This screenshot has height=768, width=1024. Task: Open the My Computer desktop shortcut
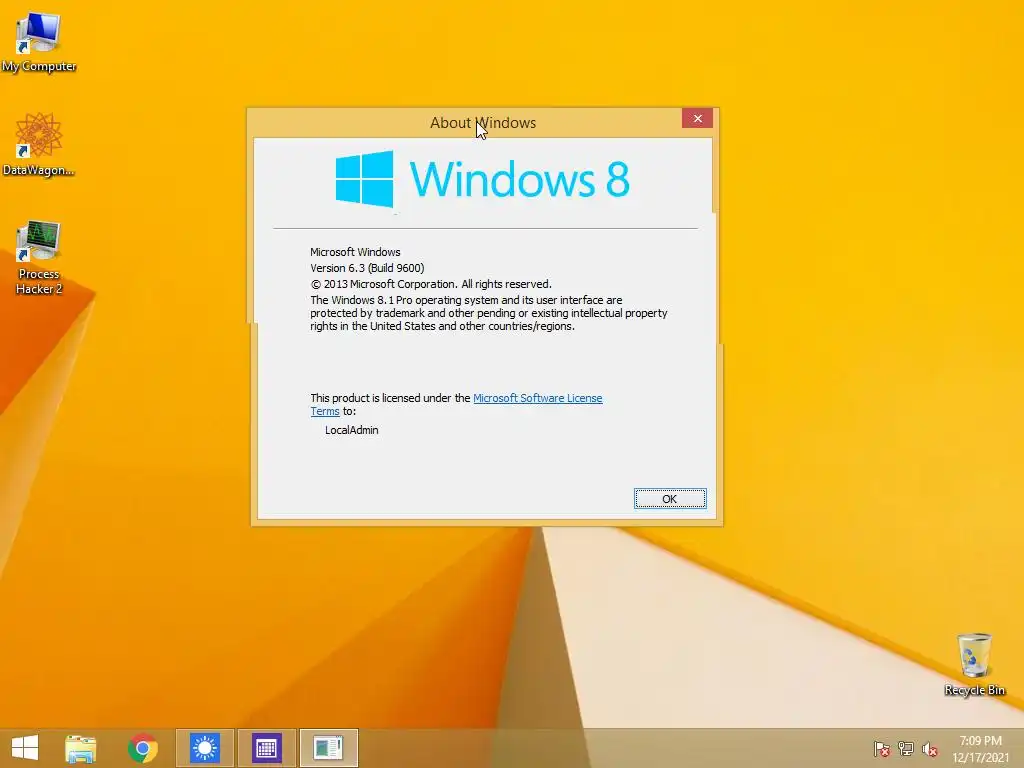pos(39,40)
